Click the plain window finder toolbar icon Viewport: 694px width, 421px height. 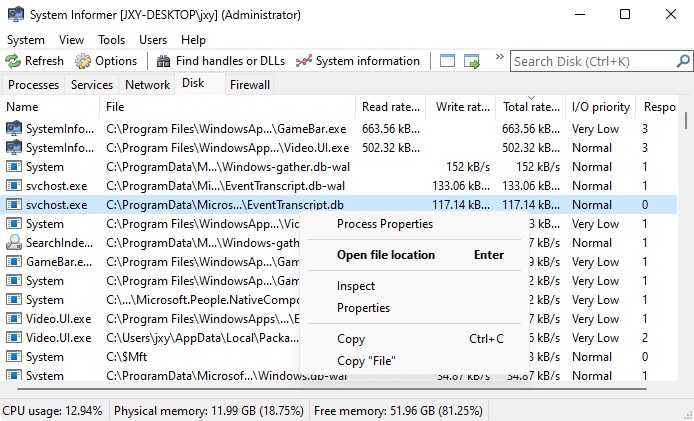[447, 61]
